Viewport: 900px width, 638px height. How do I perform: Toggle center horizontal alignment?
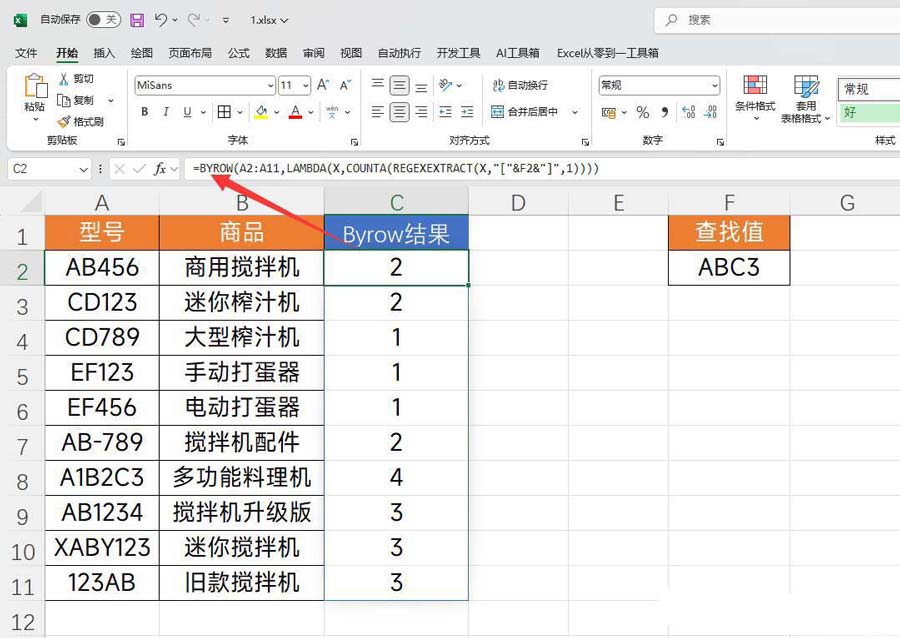click(399, 112)
